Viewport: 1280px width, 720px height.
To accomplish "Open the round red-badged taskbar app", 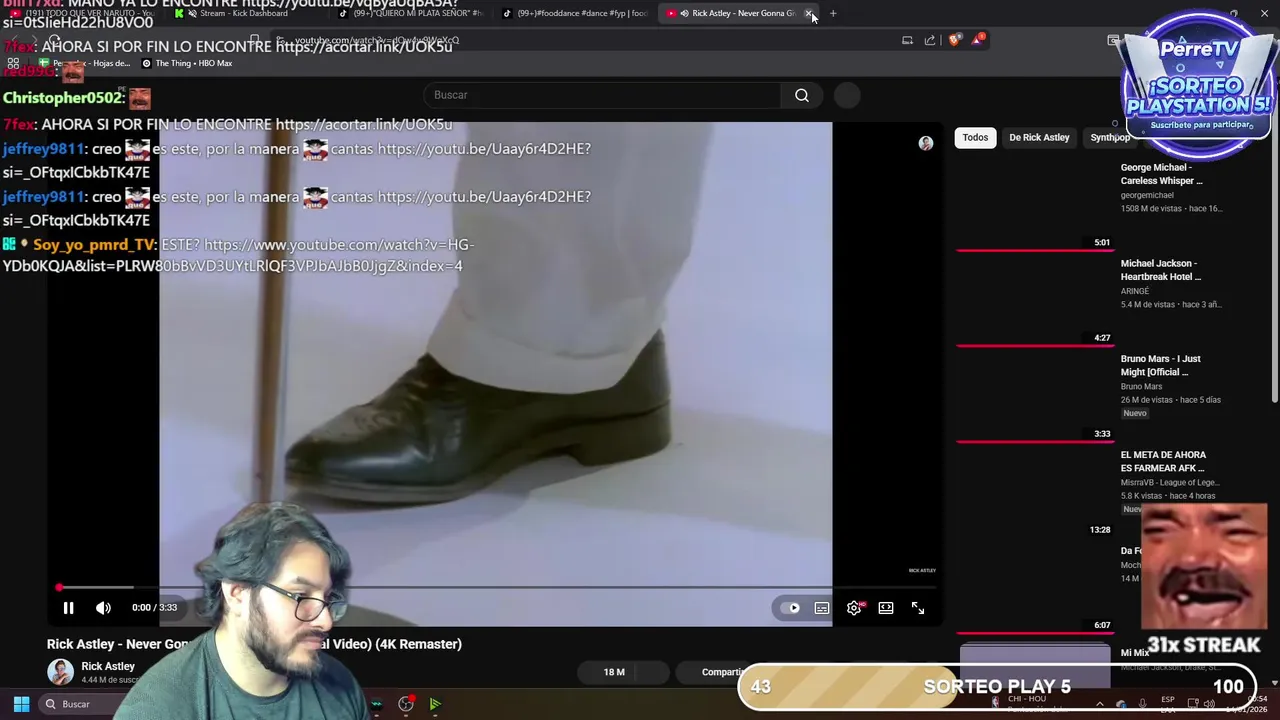I will [406, 704].
